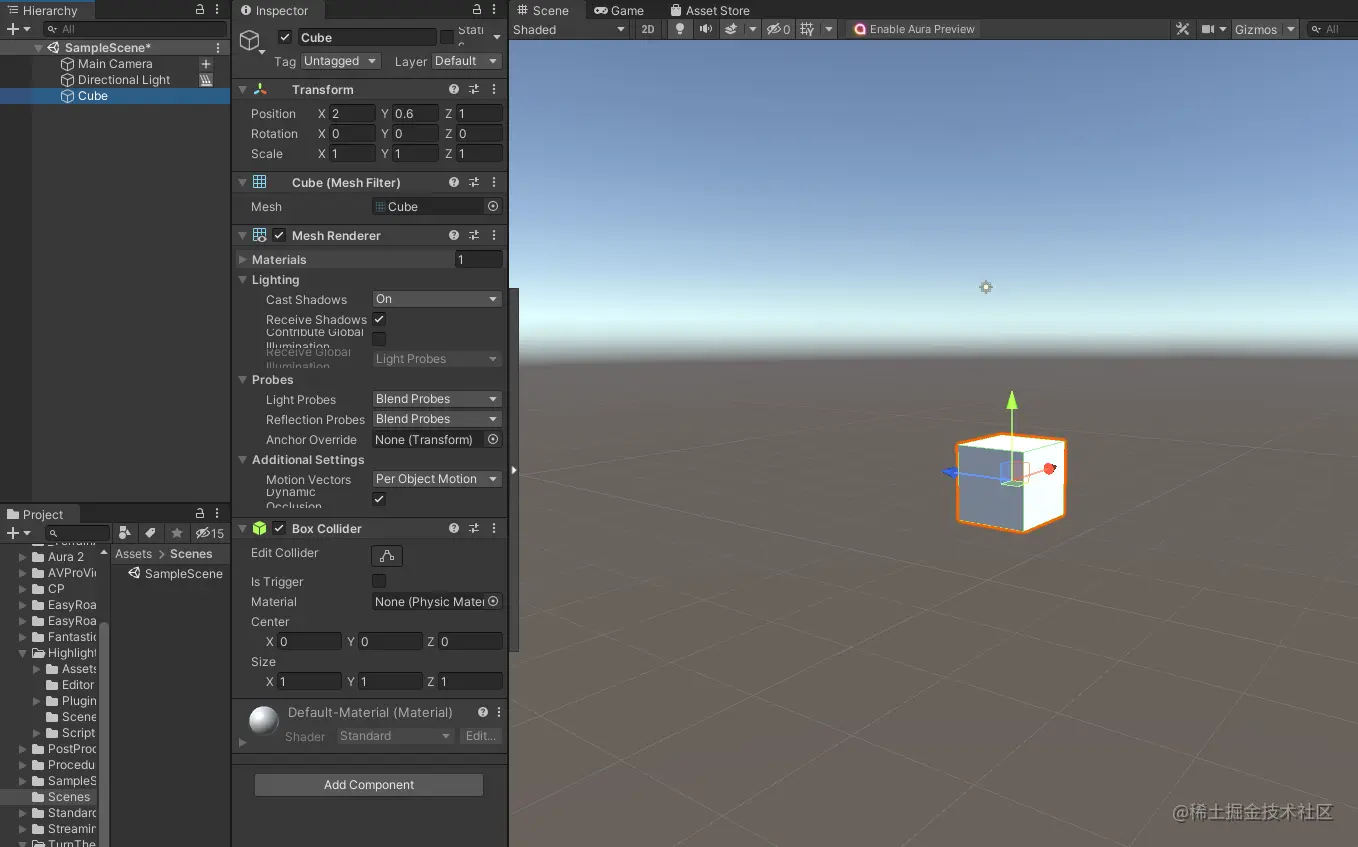Toggle scene view lighting lightbulb icon
The image size is (1358, 847).
tap(679, 29)
